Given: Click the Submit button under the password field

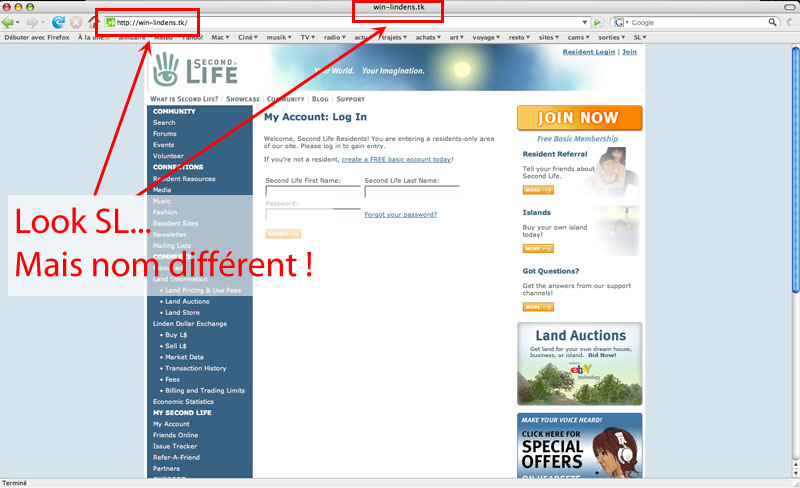Looking at the screenshot, I should 283,234.
